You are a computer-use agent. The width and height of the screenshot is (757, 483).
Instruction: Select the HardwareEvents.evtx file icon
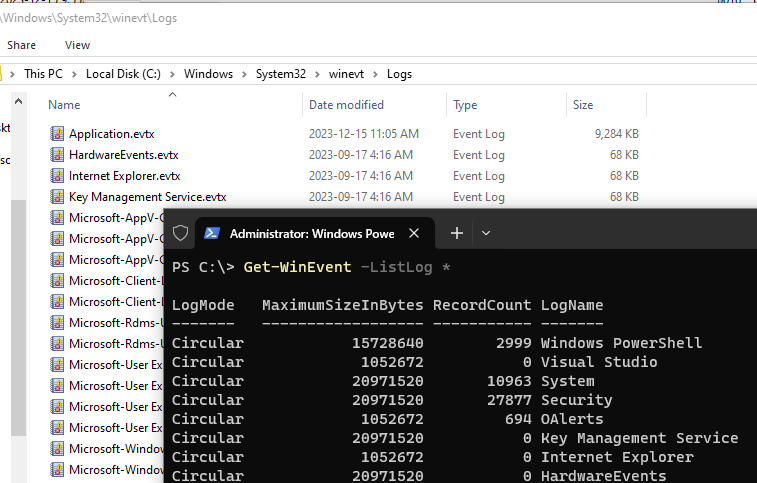pyautogui.click(x=57, y=155)
